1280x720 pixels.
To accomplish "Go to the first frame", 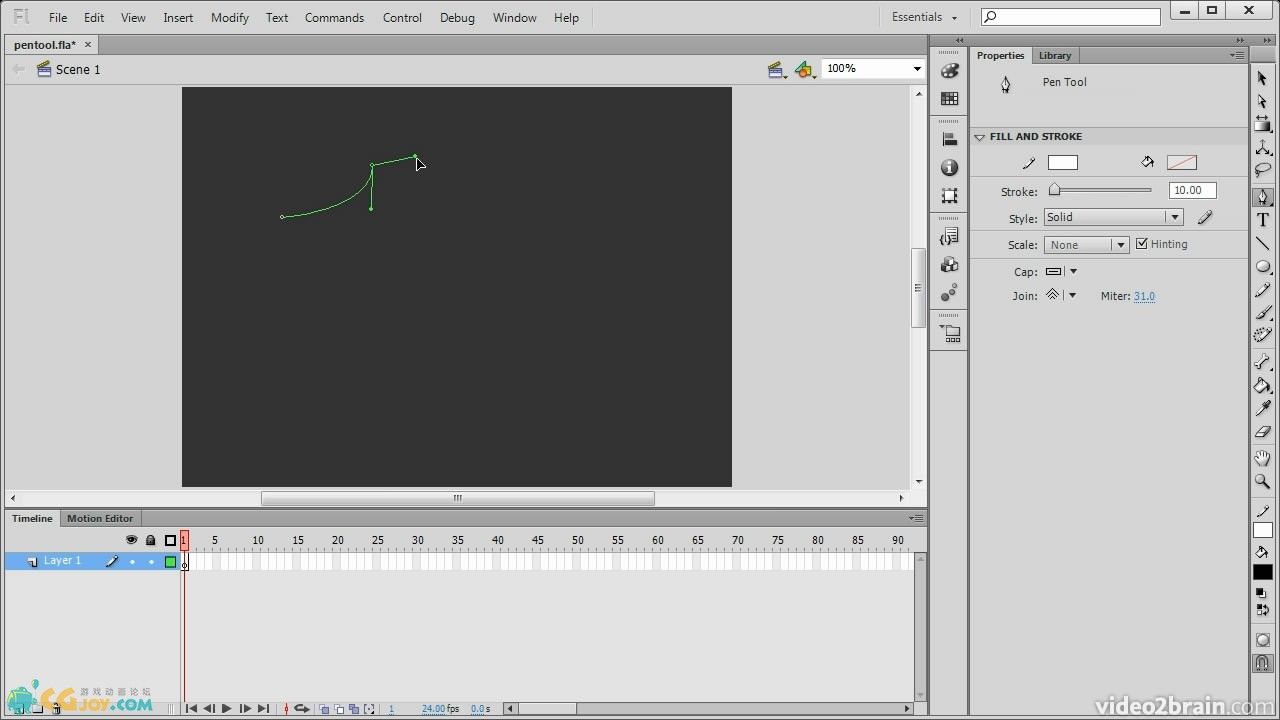I will 191,709.
